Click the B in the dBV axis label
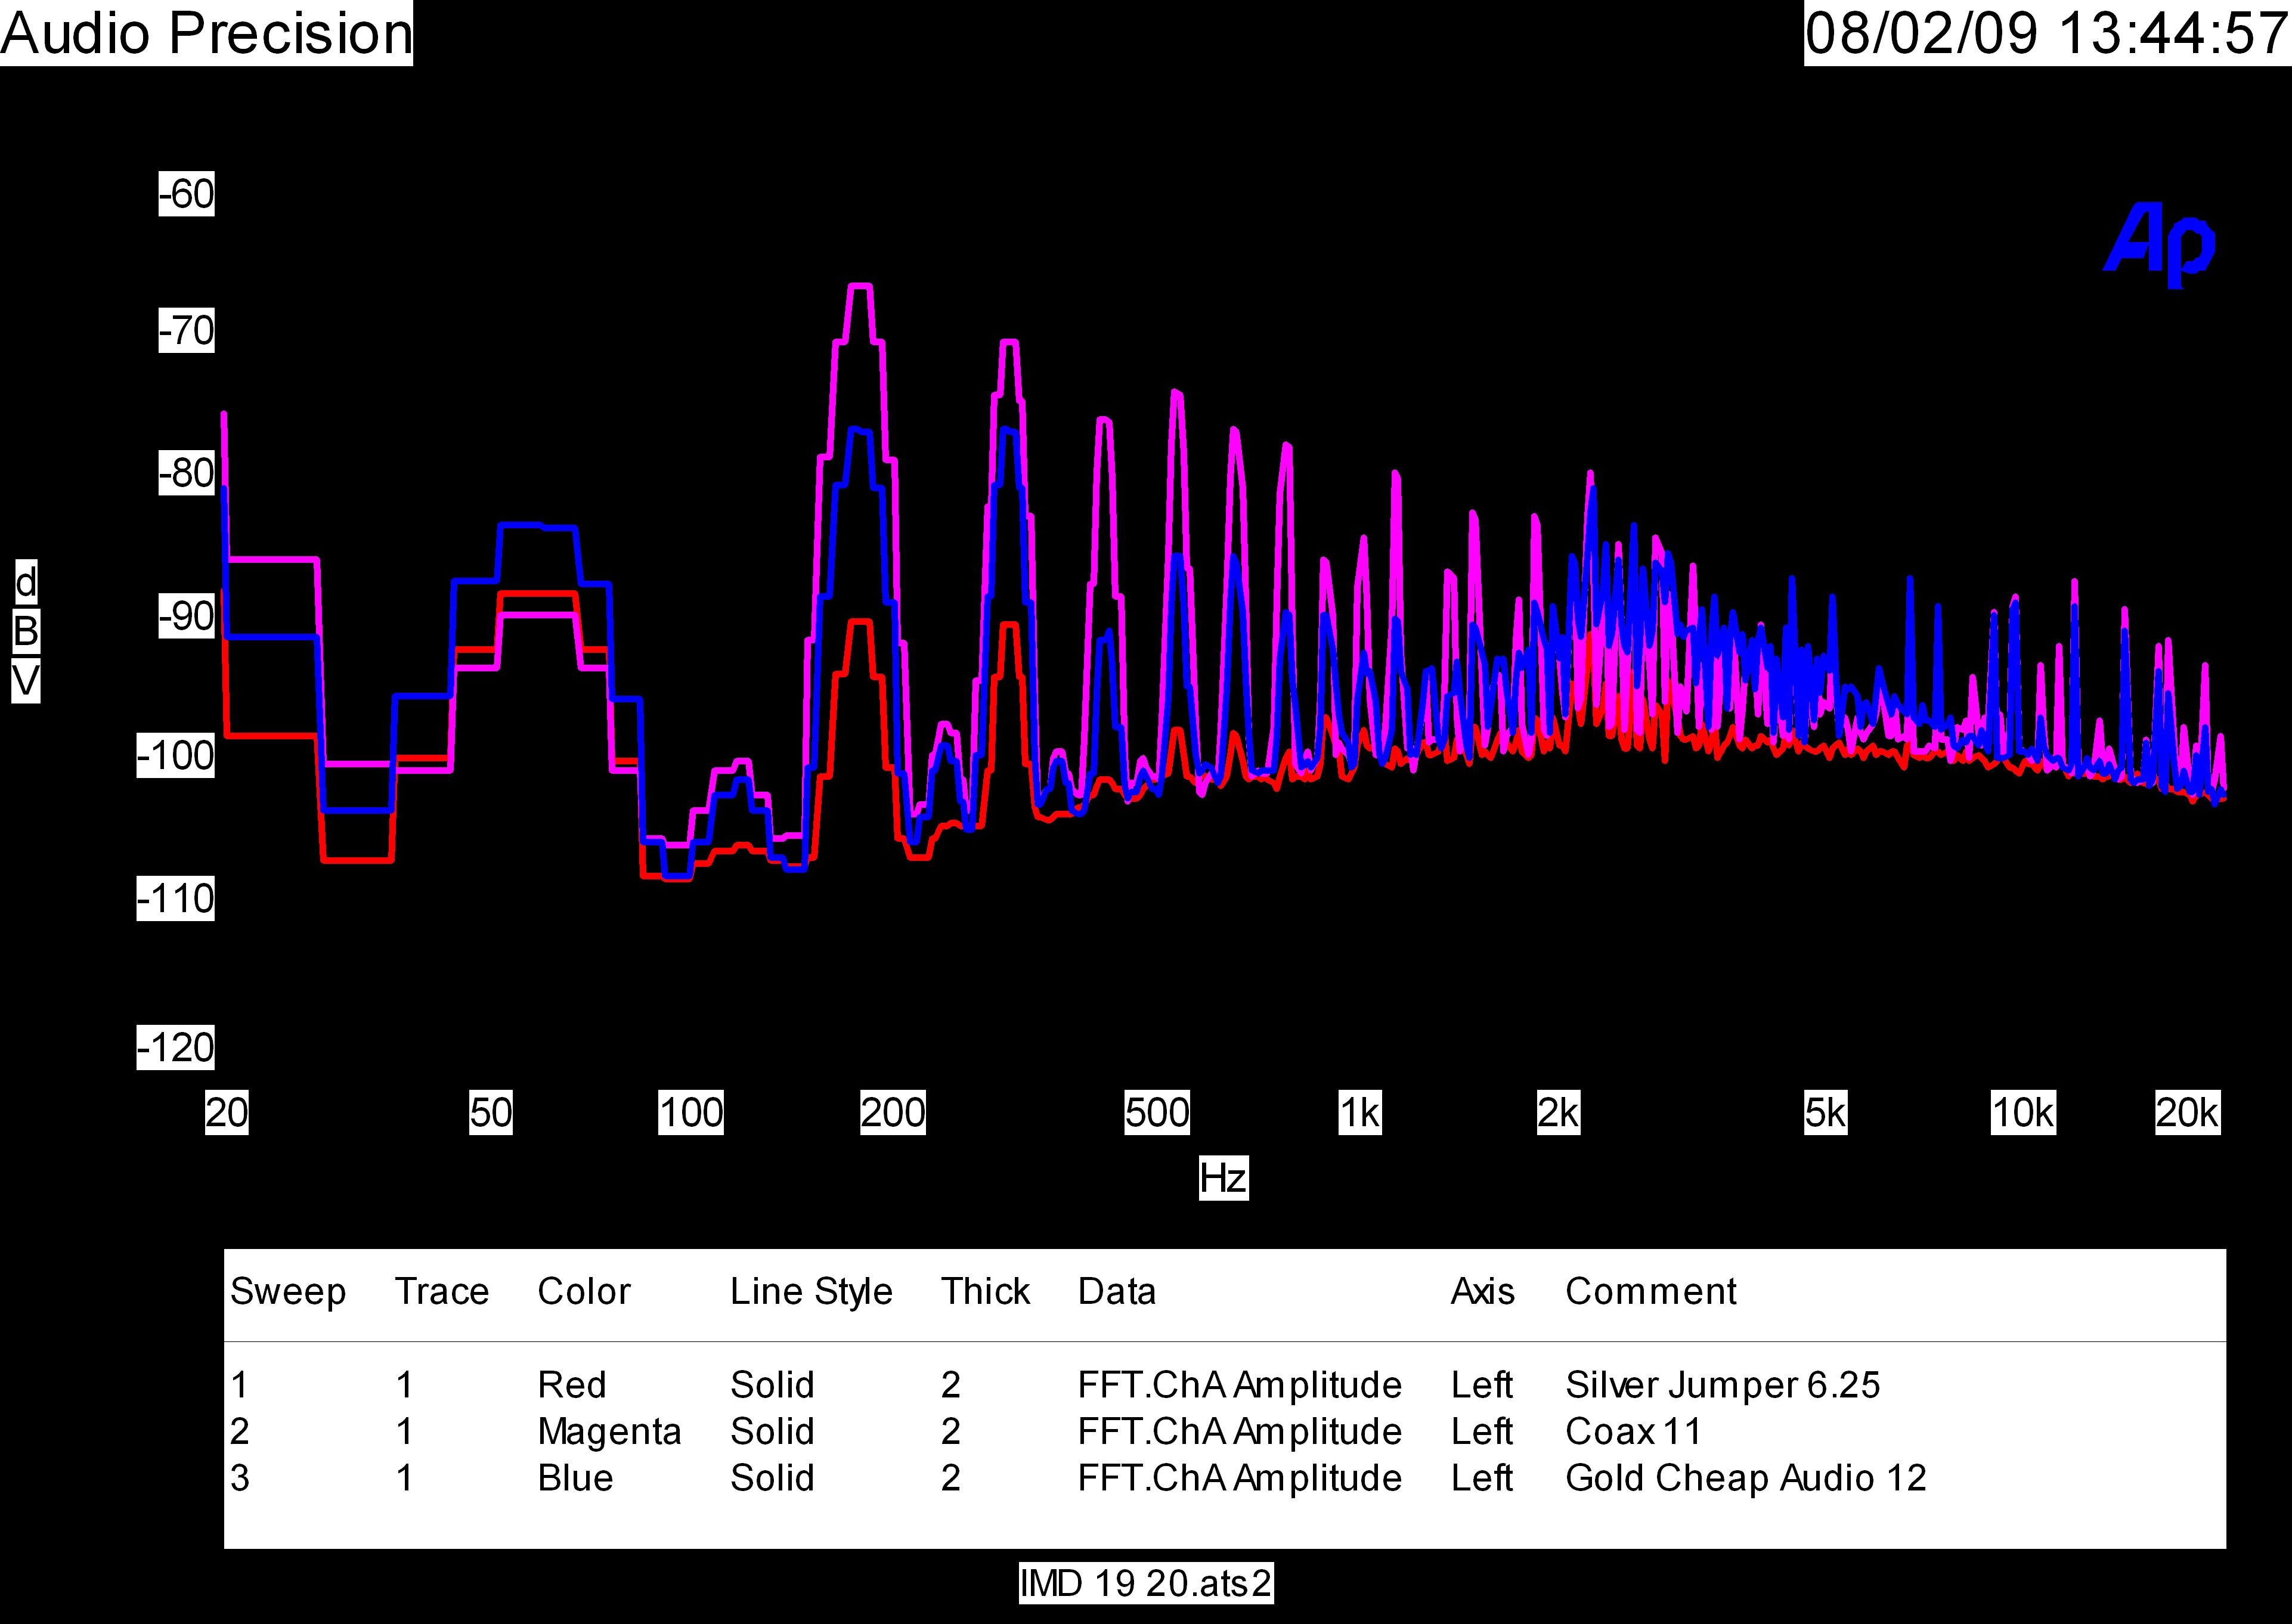The image size is (2292, 1624). pos(26,632)
